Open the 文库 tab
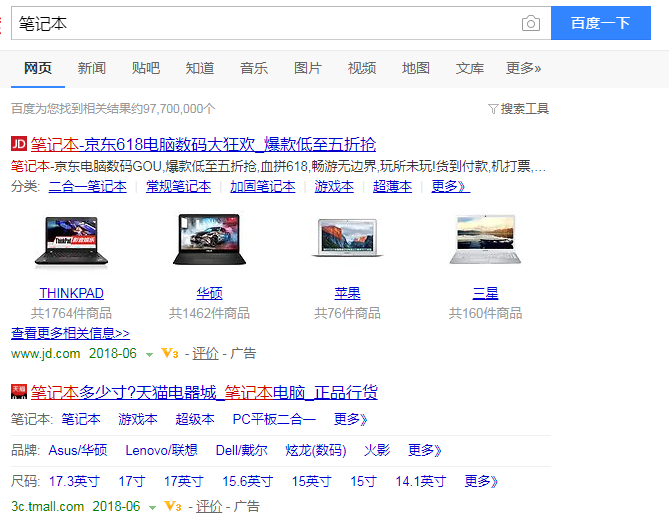The width and height of the screenshot is (669, 517). point(470,68)
